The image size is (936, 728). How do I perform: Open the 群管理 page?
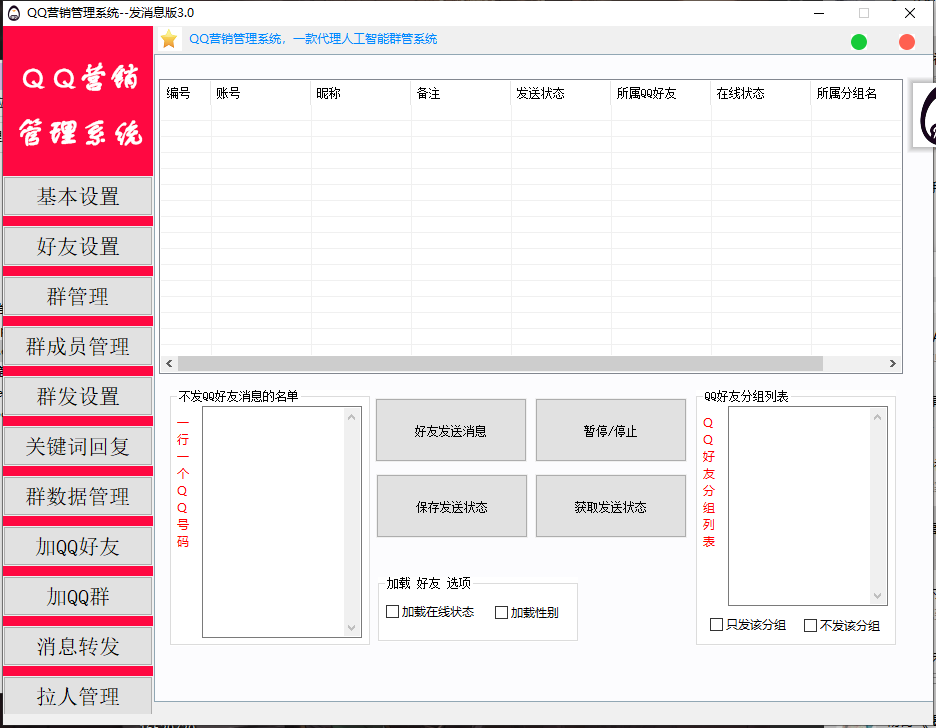(78, 297)
